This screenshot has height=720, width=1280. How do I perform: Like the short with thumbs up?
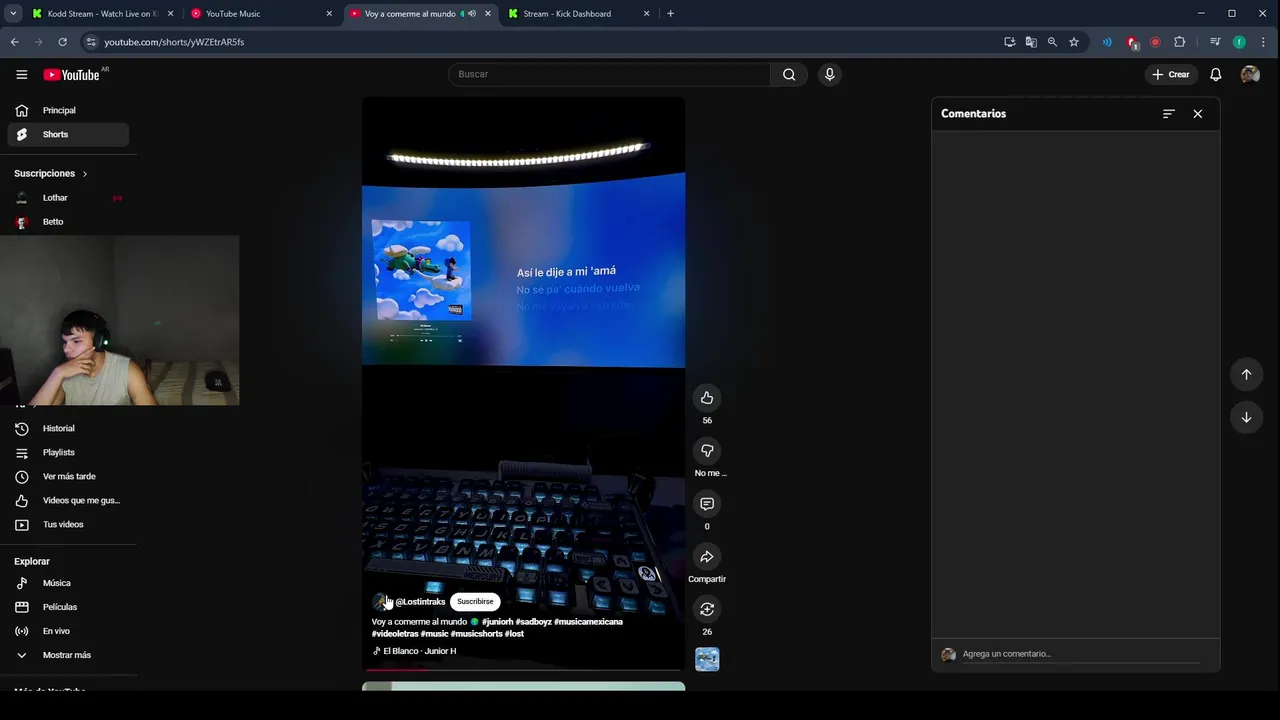707,398
